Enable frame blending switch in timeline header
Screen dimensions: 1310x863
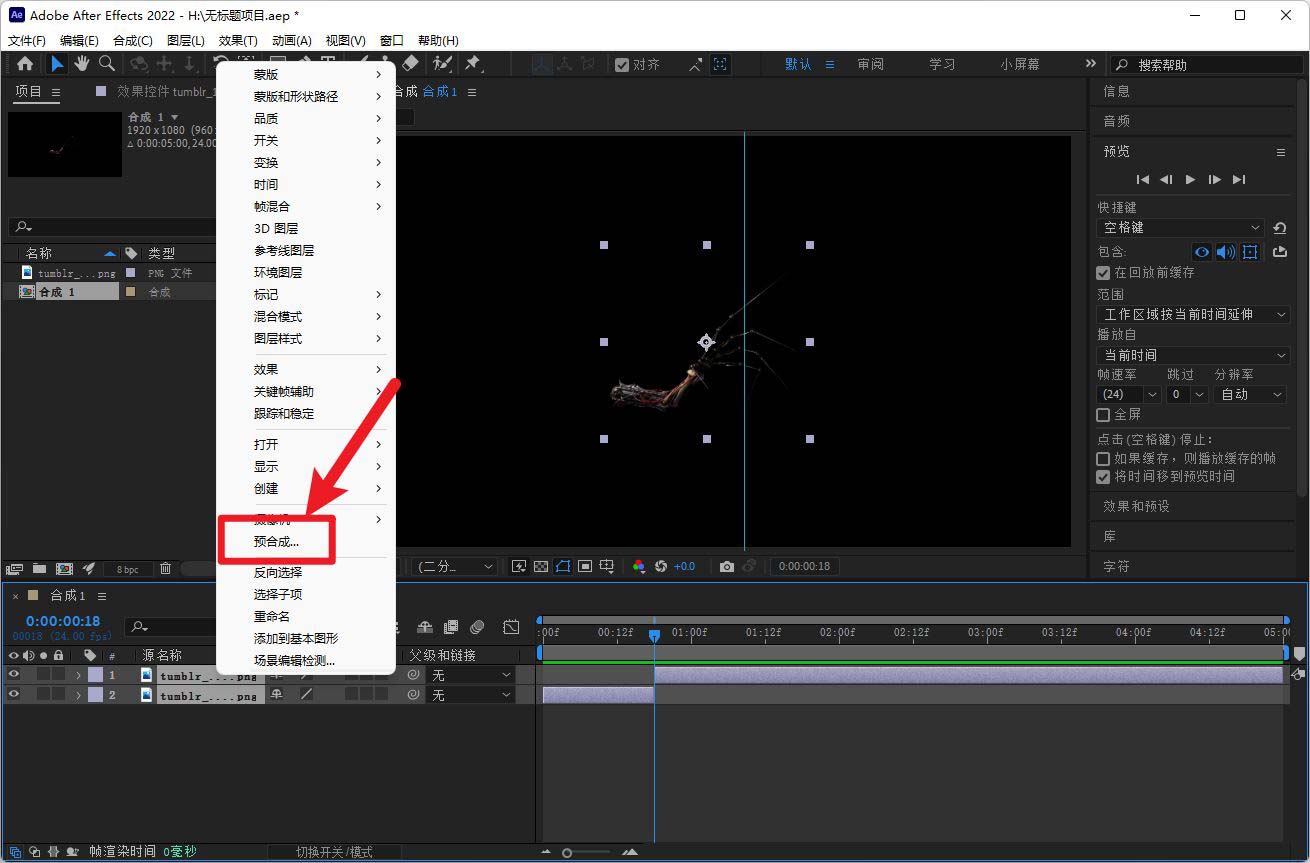[x=451, y=627]
